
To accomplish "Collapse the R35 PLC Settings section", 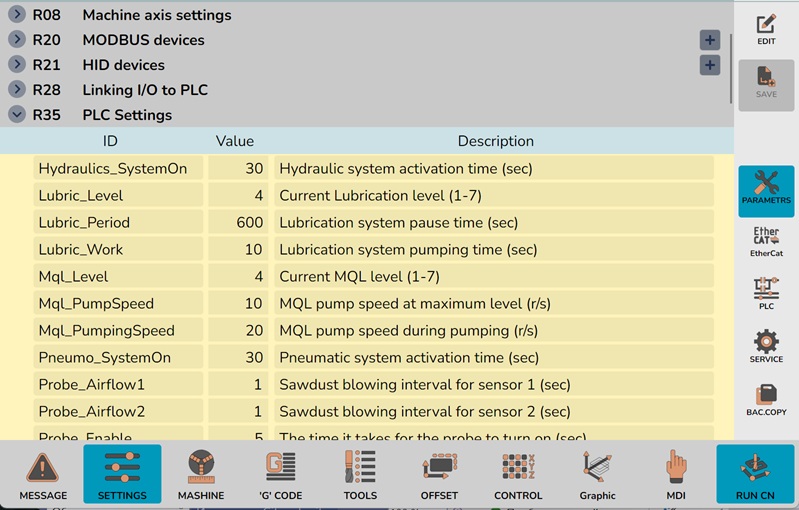I will tap(17, 115).
